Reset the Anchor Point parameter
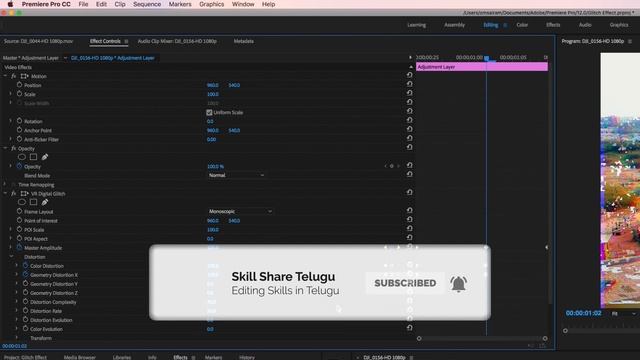Screen dimensions: 640x360 pyautogui.click(x=409, y=129)
